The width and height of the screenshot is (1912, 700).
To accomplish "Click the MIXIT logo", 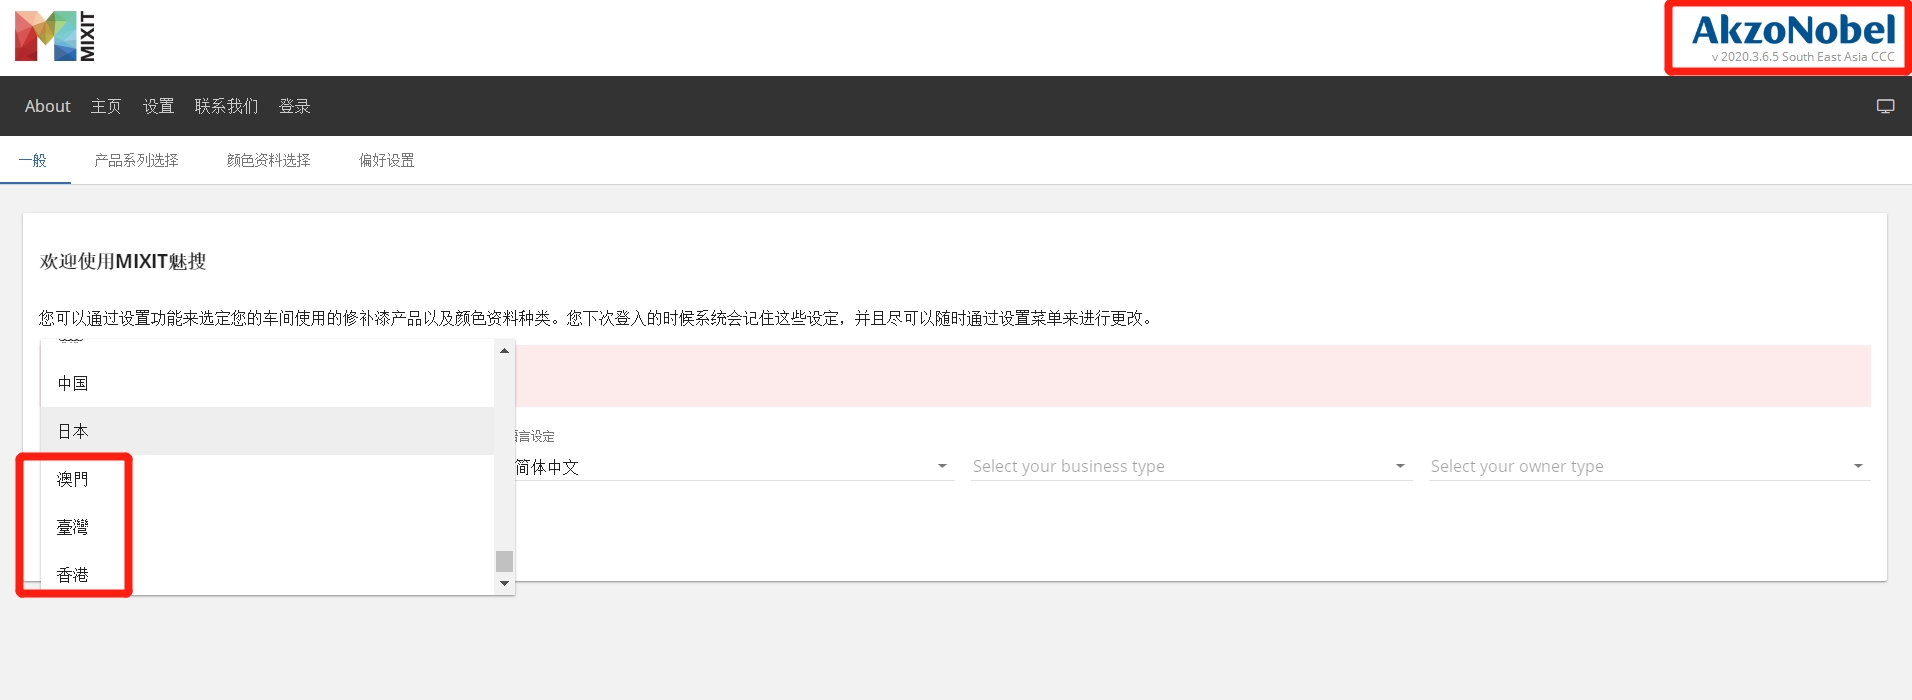I will (x=55, y=37).
